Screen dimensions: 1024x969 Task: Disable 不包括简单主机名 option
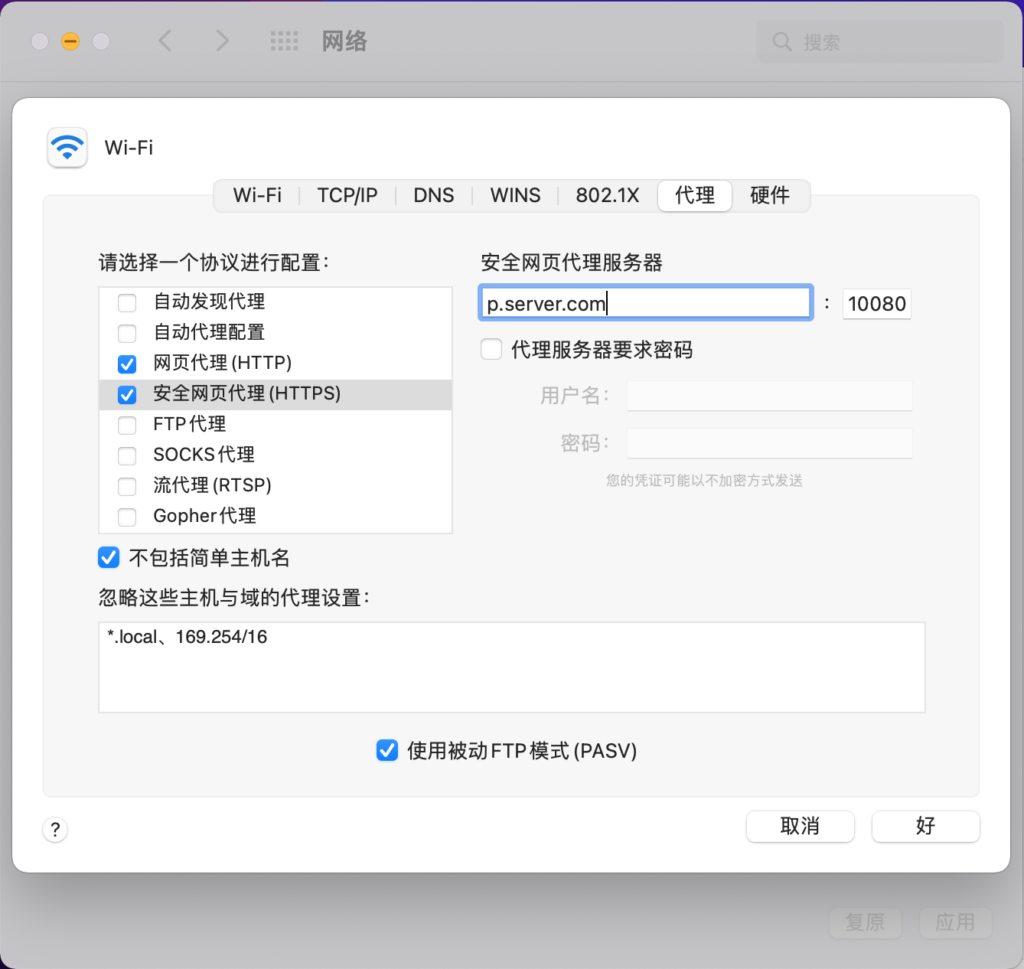[x=108, y=557]
